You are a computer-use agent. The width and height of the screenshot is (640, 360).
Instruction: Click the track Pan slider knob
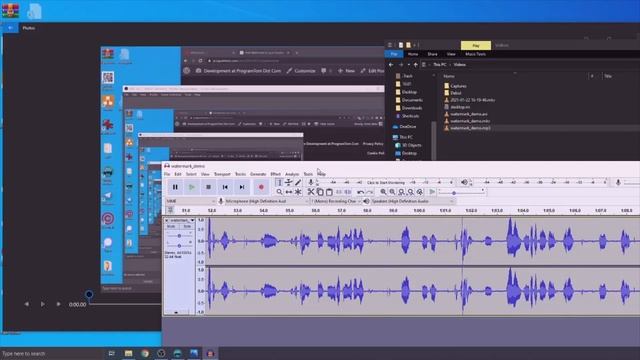tap(179, 246)
